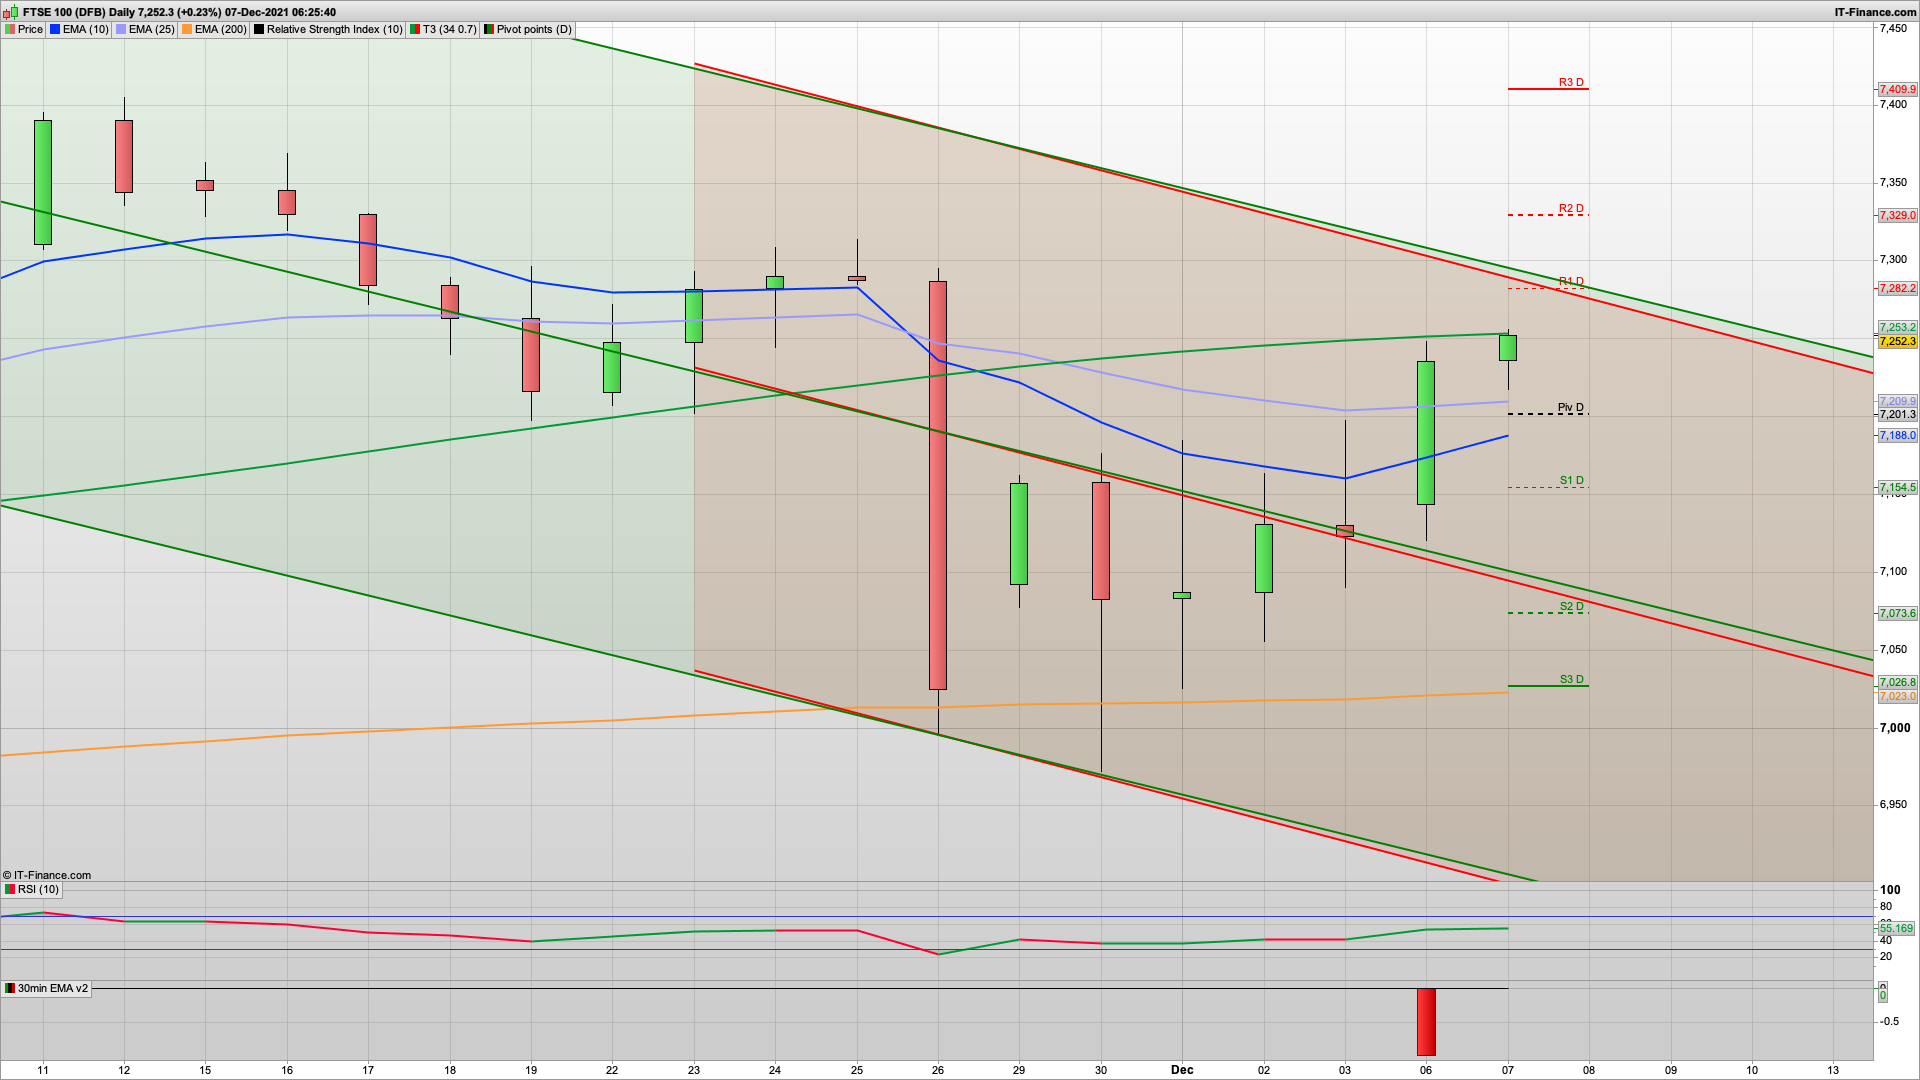Click the 7,073.6 support price tag
This screenshot has height=1080, width=1920.
pyautogui.click(x=1897, y=613)
